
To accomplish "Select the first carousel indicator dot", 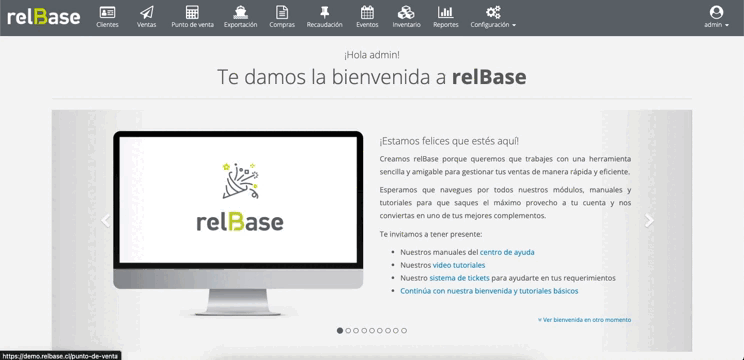I will (x=340, y=331).
